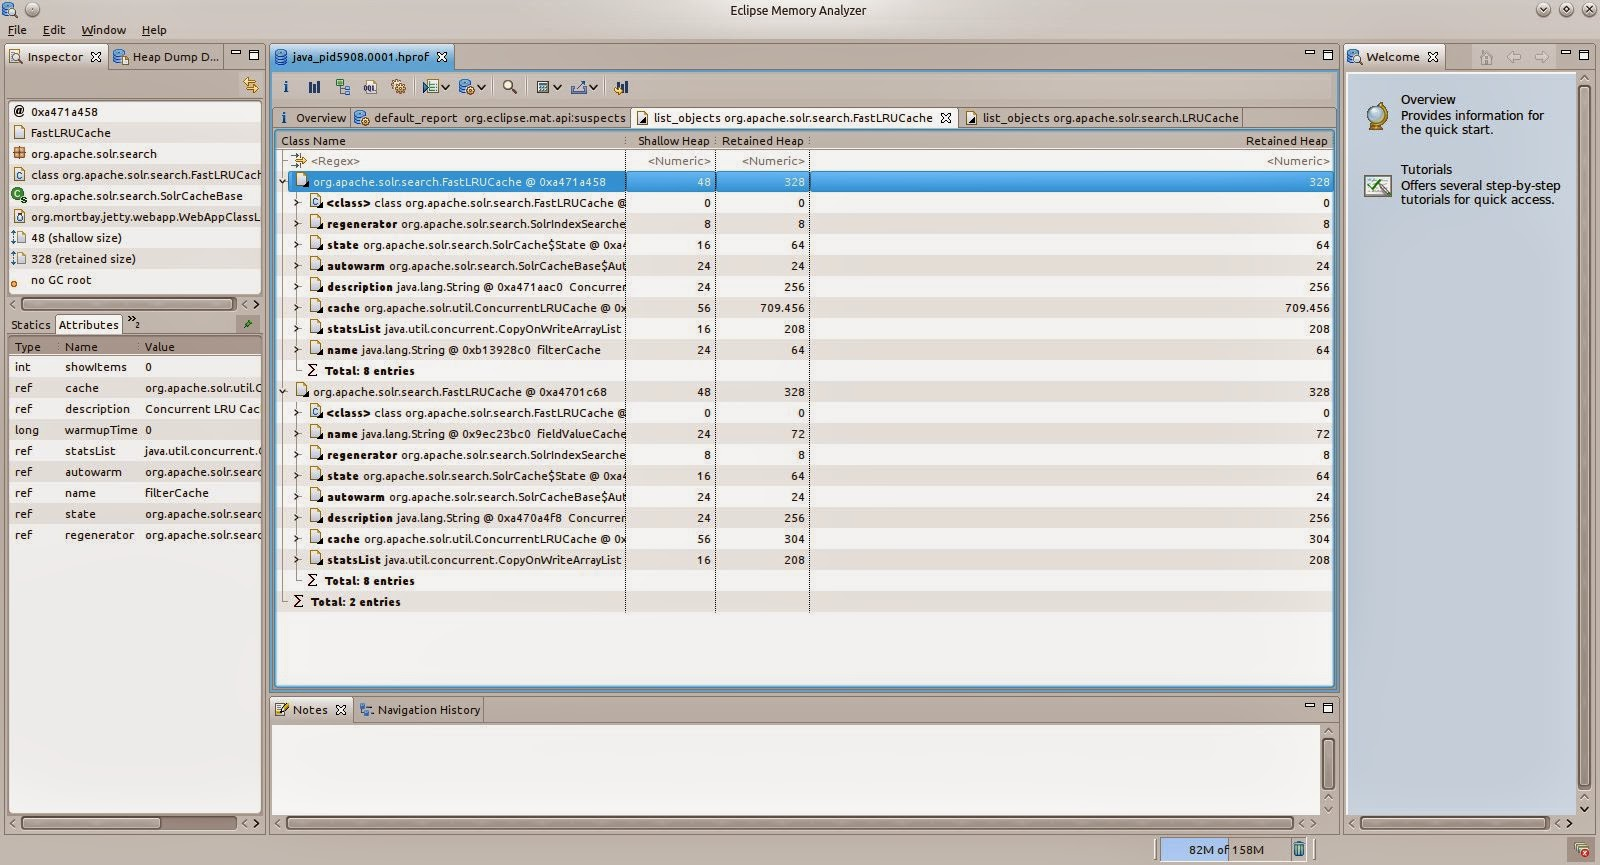Open the File menu
The height and width of the screenshot is (865, 1600).
(x=17, y=30)
